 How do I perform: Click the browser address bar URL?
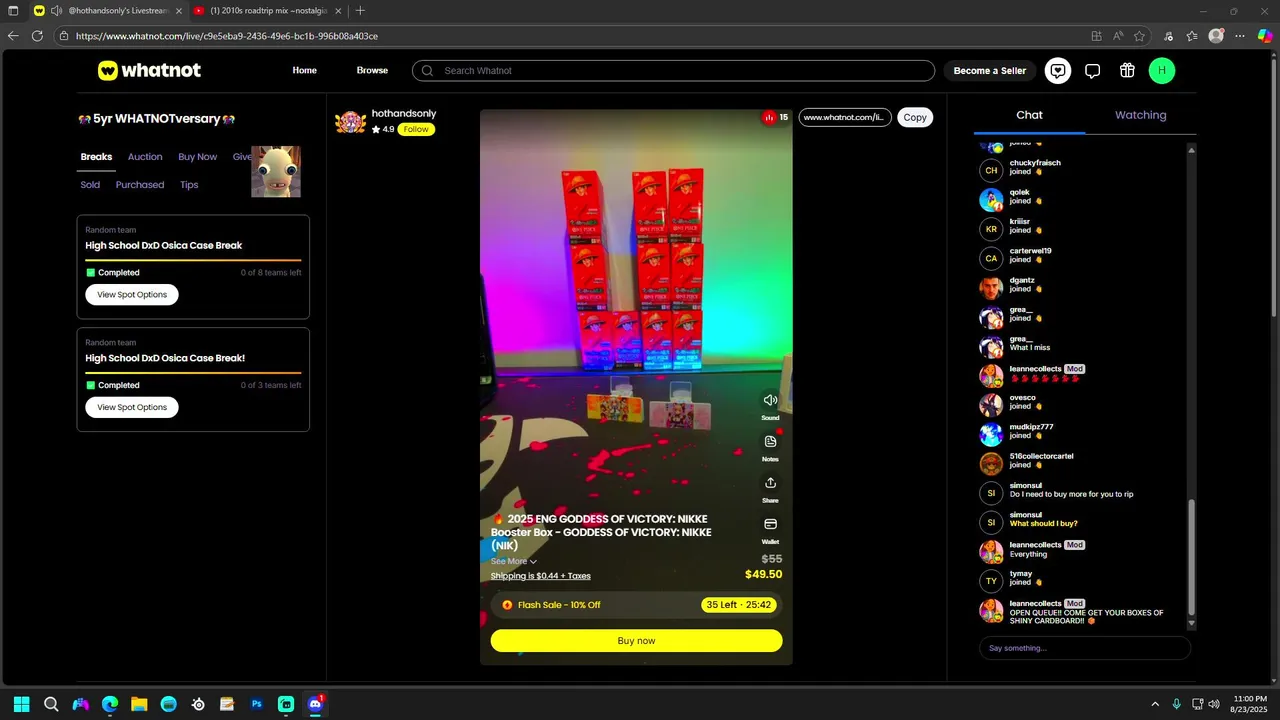click(227, 36)
